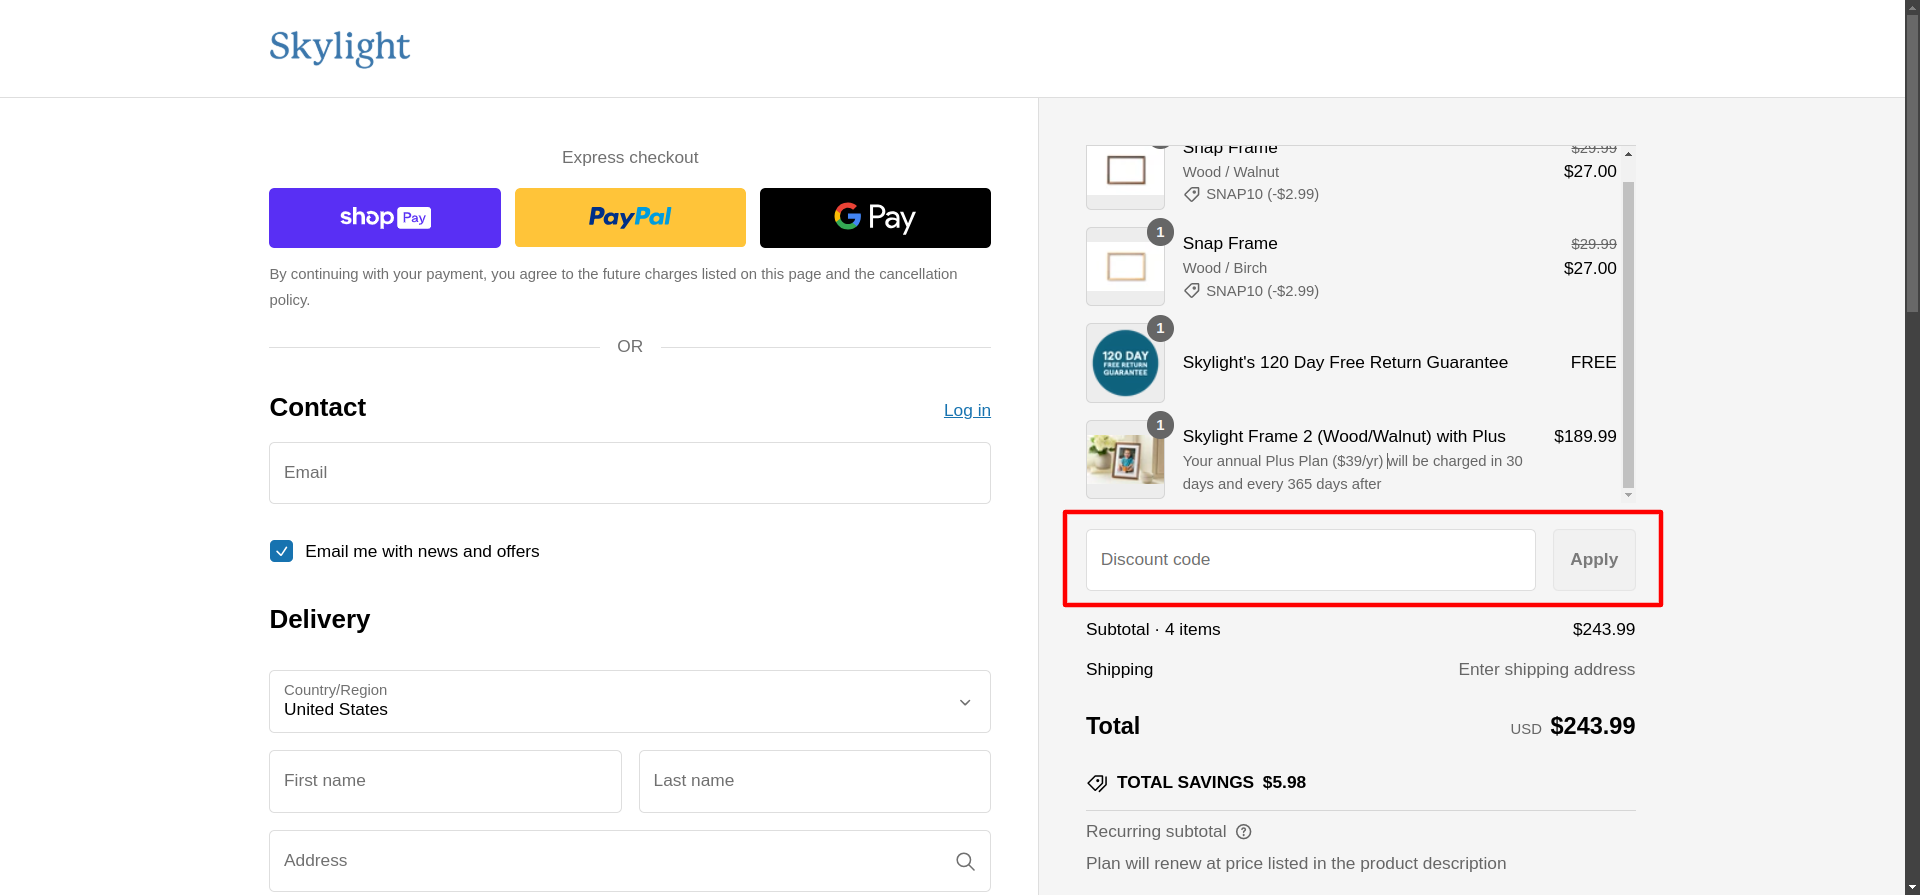The image size is (1920, 895).
Task: Click the quantity badge on Return Guarantee
Action: tap(1160, 328)
